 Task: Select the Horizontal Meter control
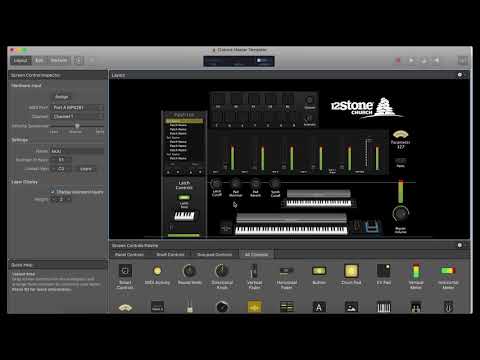(x=448, y=276)
